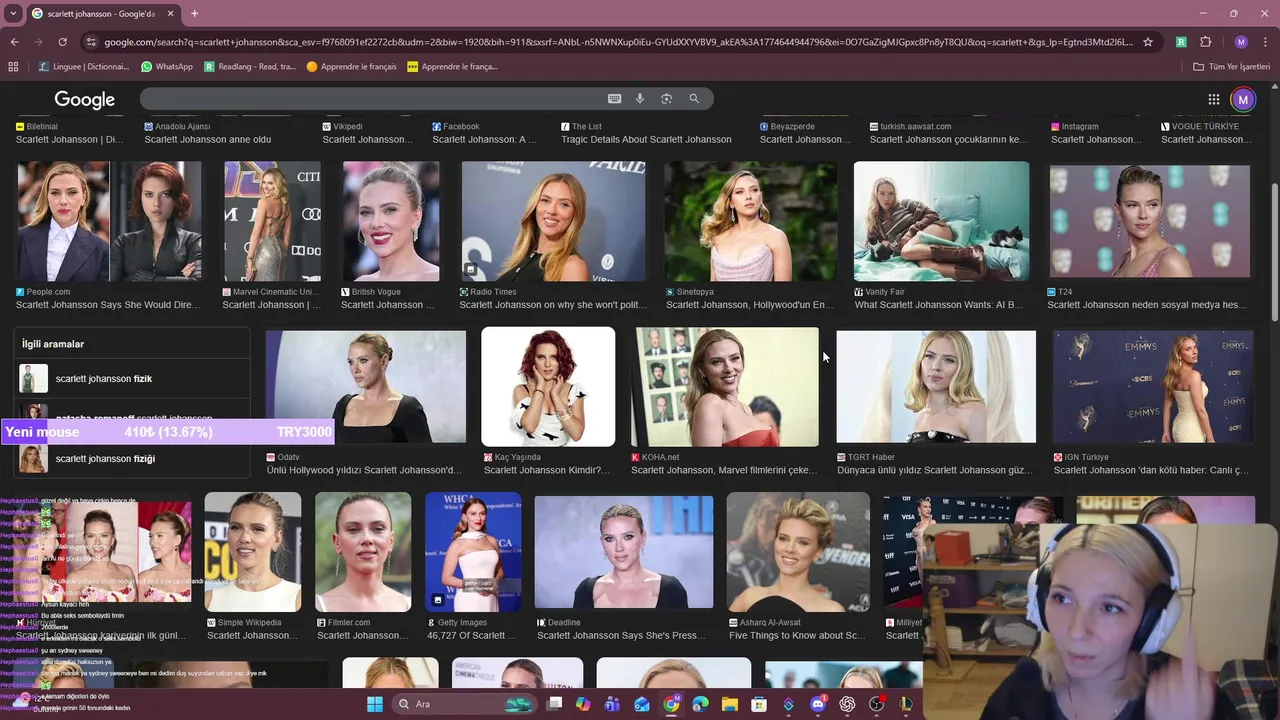
Task: Launch Copilot from the taskbar
Action: [583, 704]
